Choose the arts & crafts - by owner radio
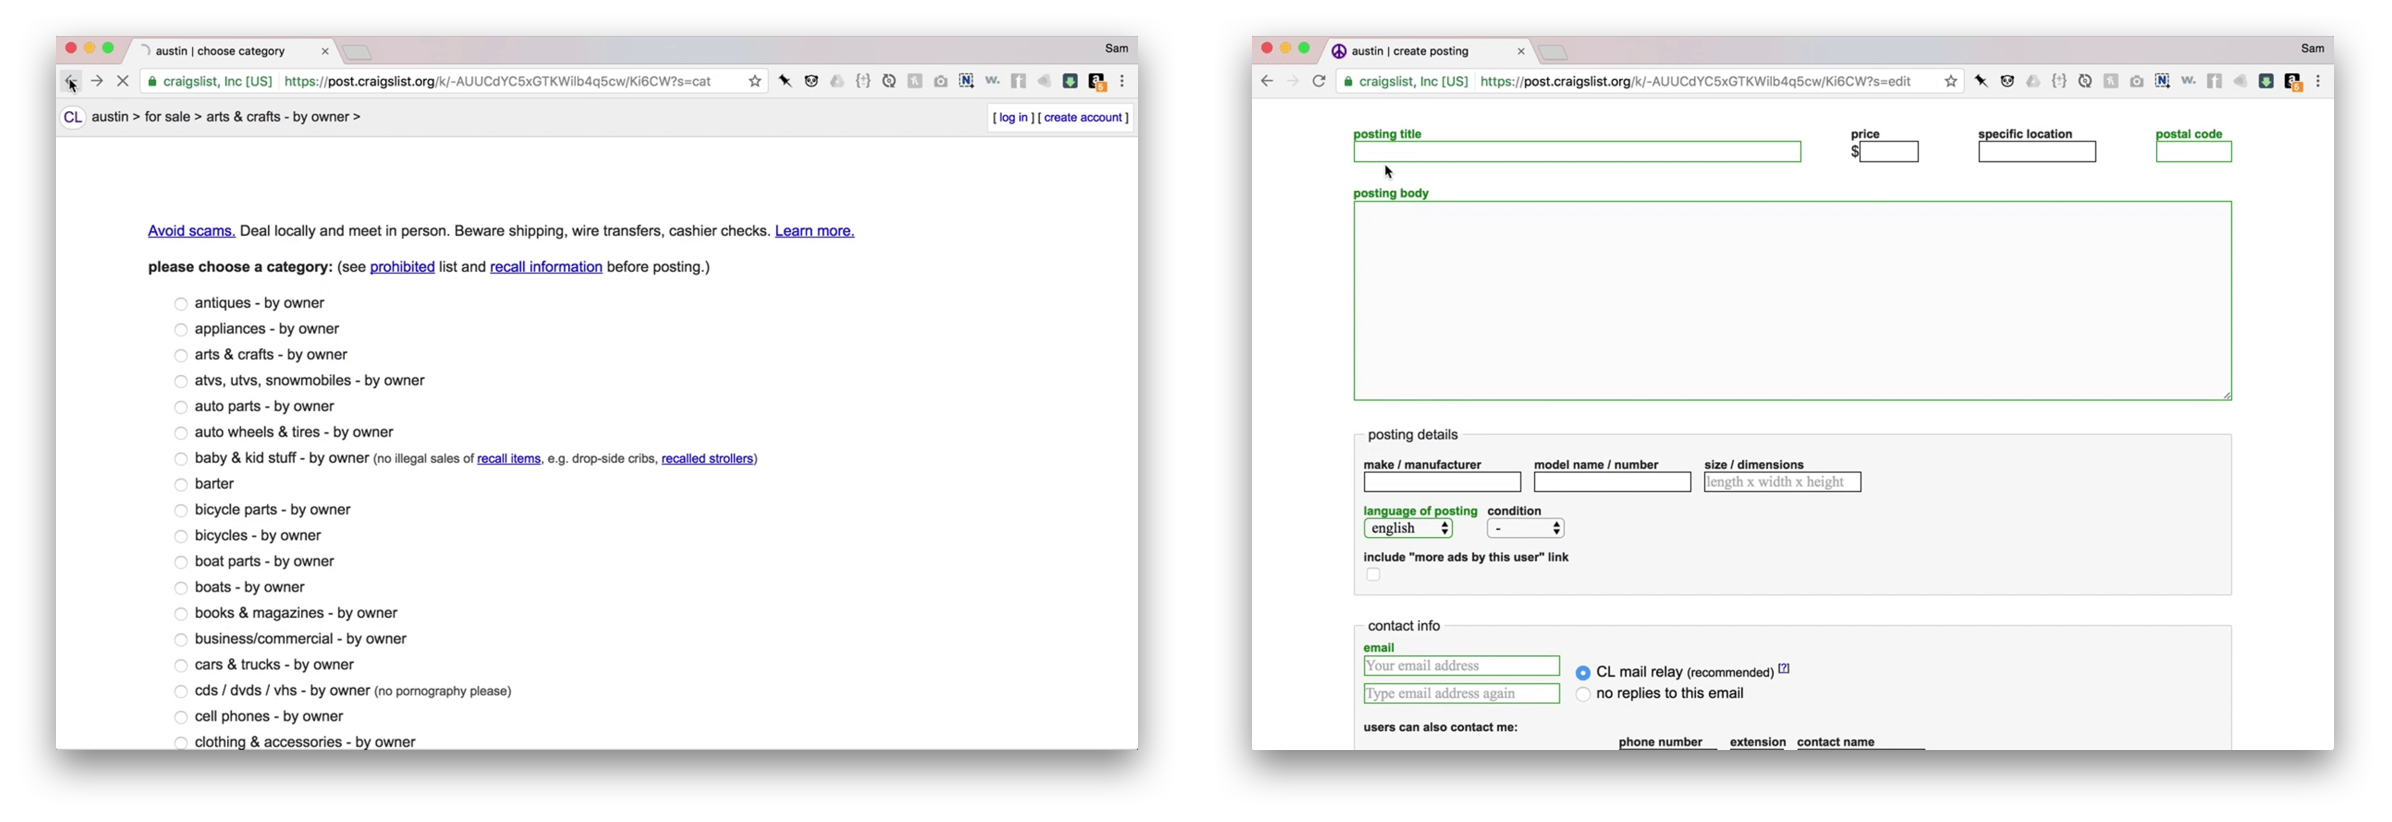Image resolution: width=2392 pixels, height=822 pixels. coord(181,355)
